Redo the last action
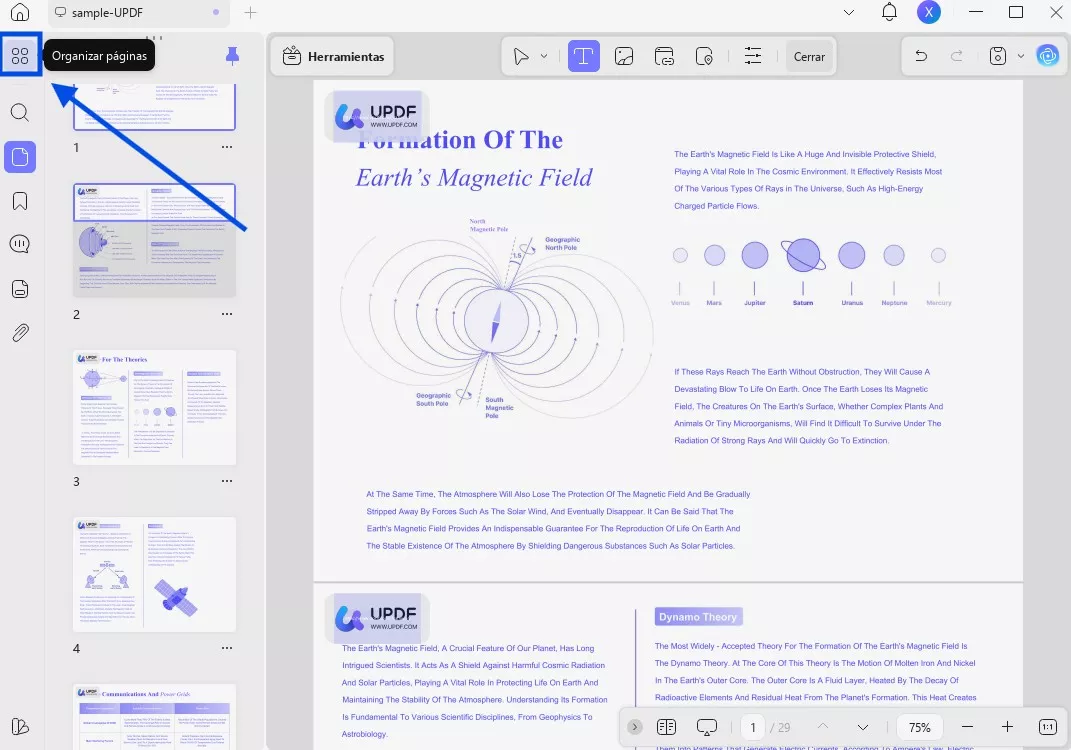The image size is (1071, 750). (957, 56)
